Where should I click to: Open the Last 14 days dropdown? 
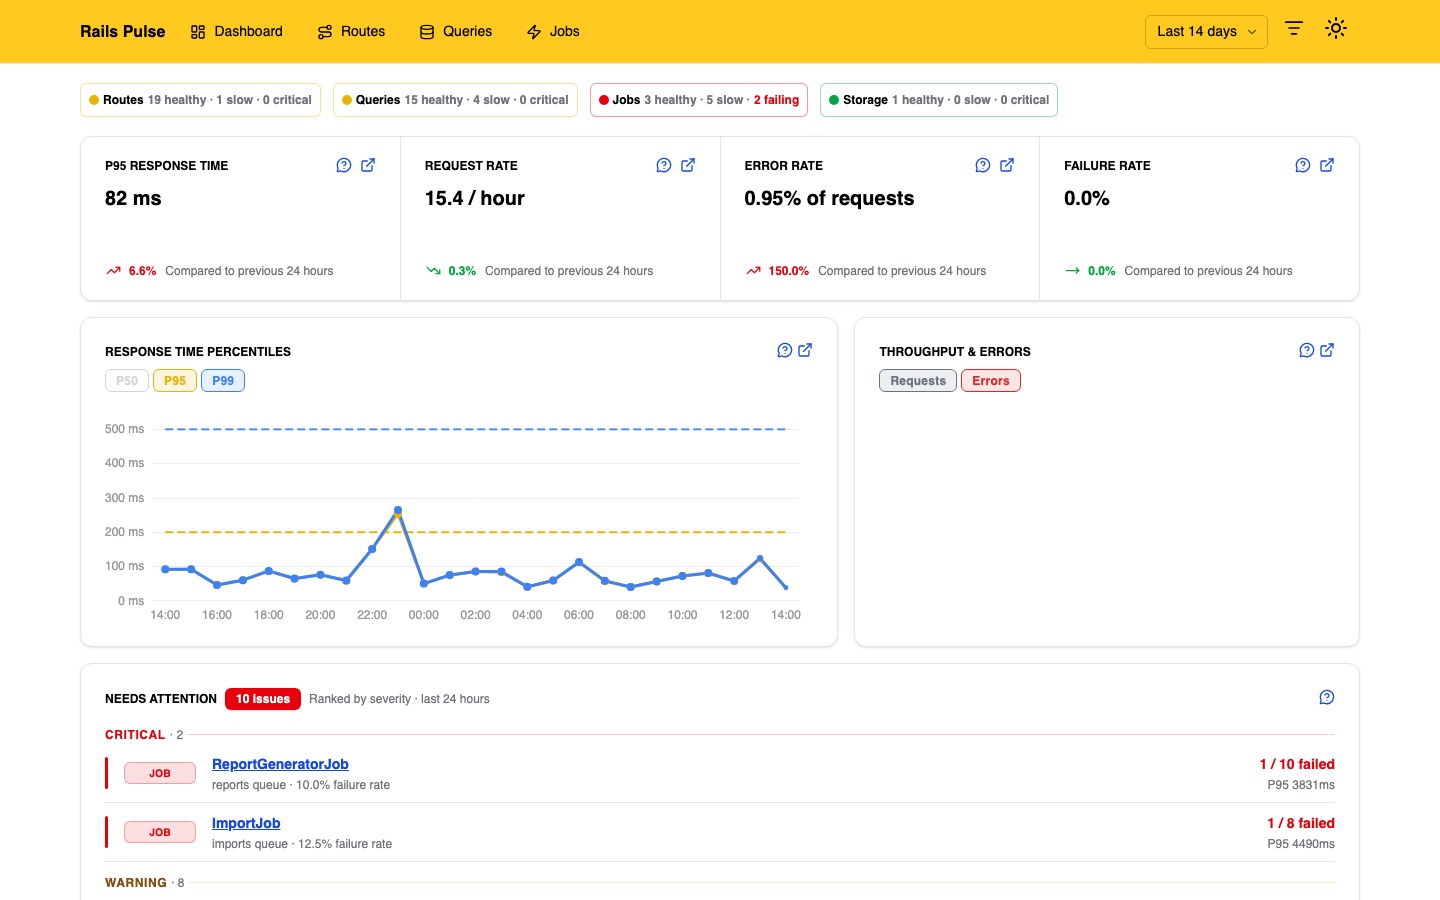point(1206,32)
